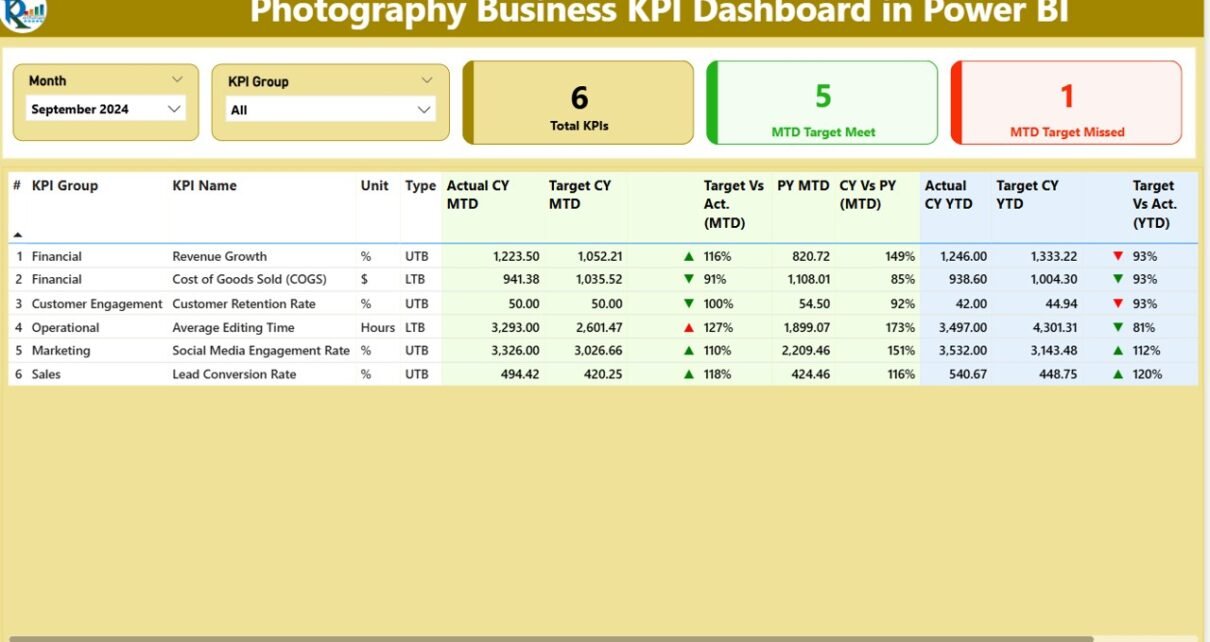
Task: Select the Total KPIs card
Action: click(x=579, y=103)
